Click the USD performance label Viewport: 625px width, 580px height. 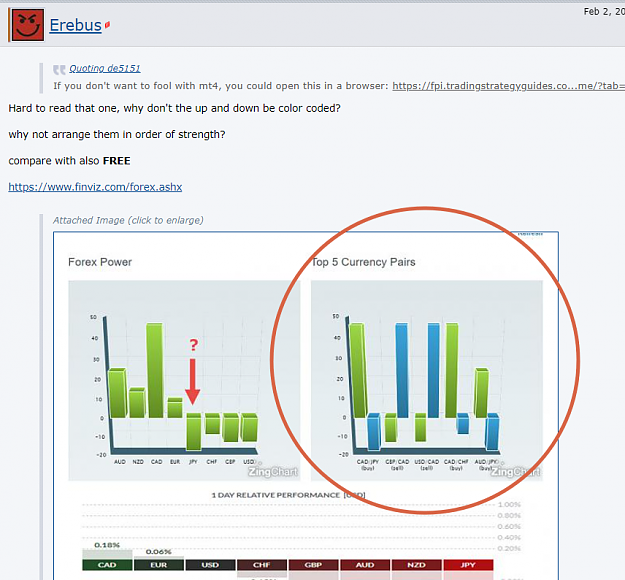tap(210, 565)
